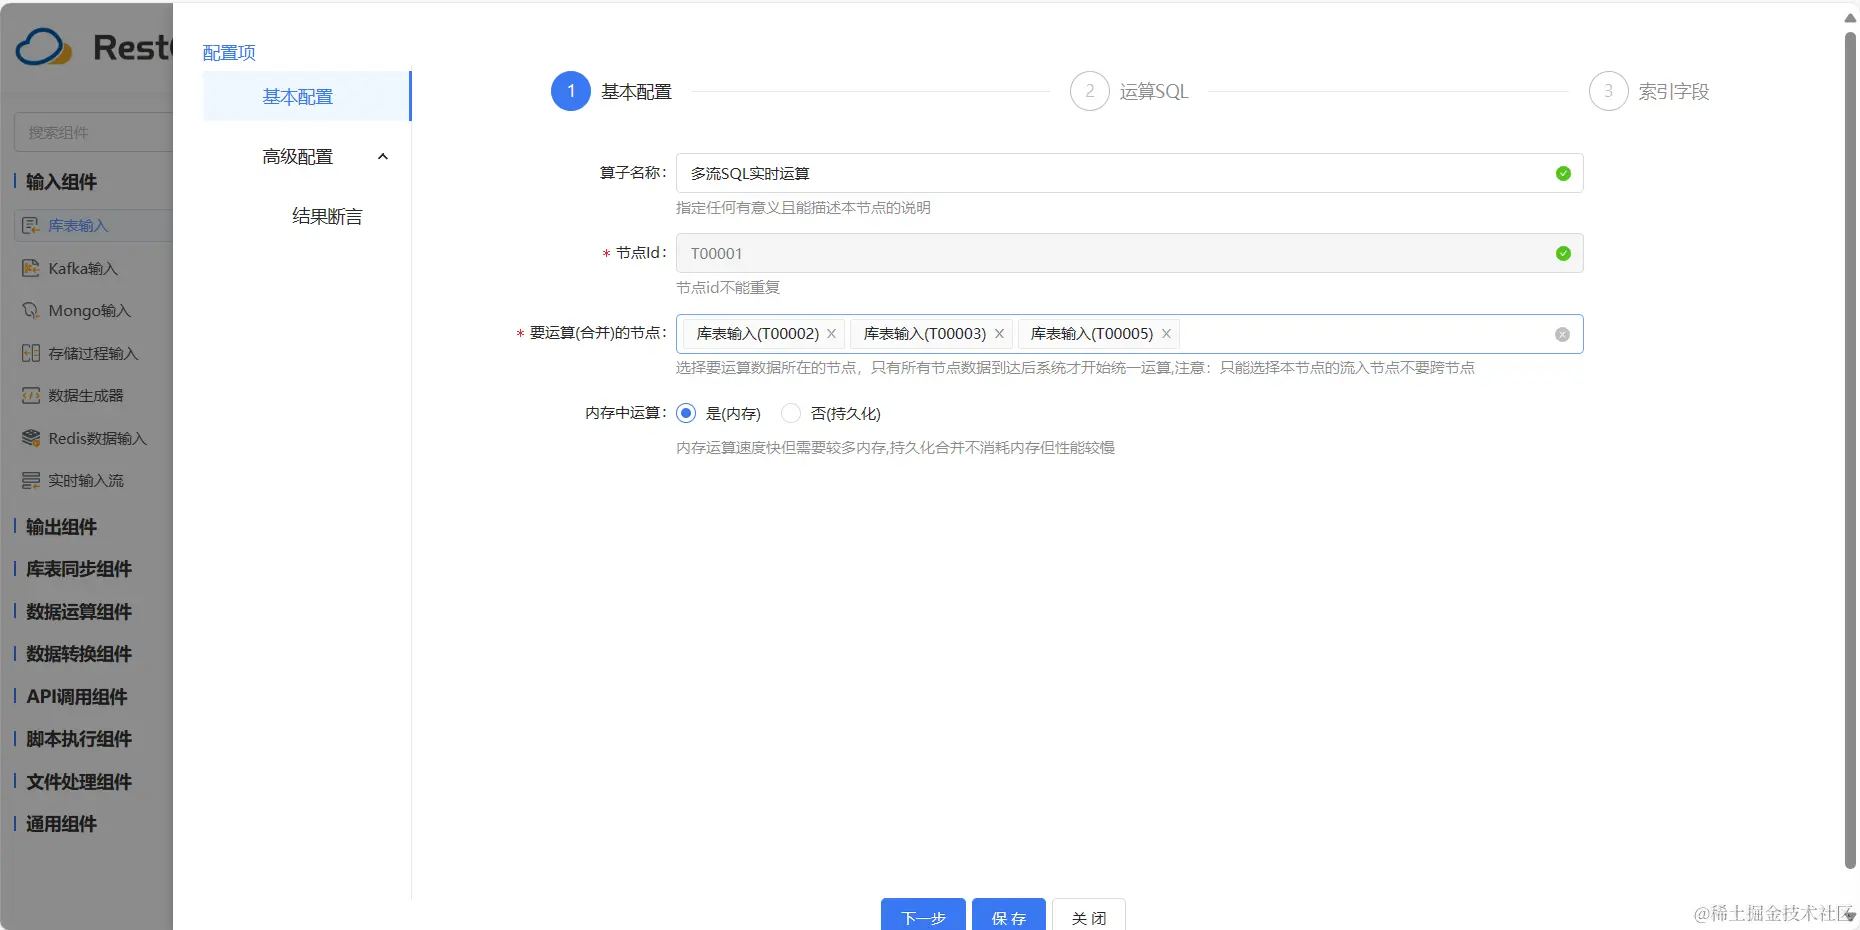
Task: Click the hint text 节点id不能重复
Action: tap(728, 288)
